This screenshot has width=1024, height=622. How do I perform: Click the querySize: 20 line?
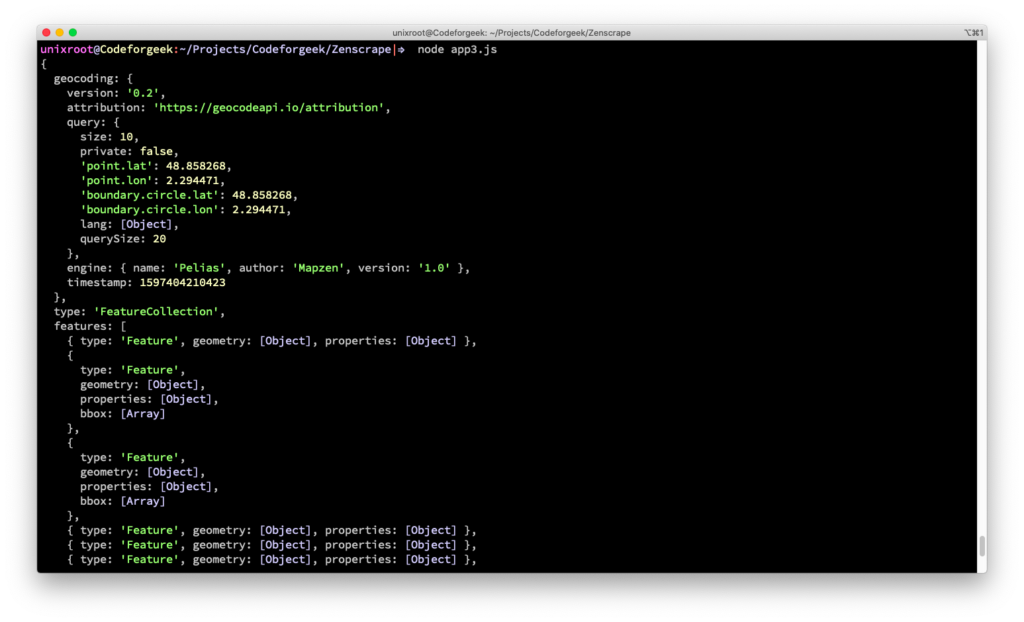123,238
